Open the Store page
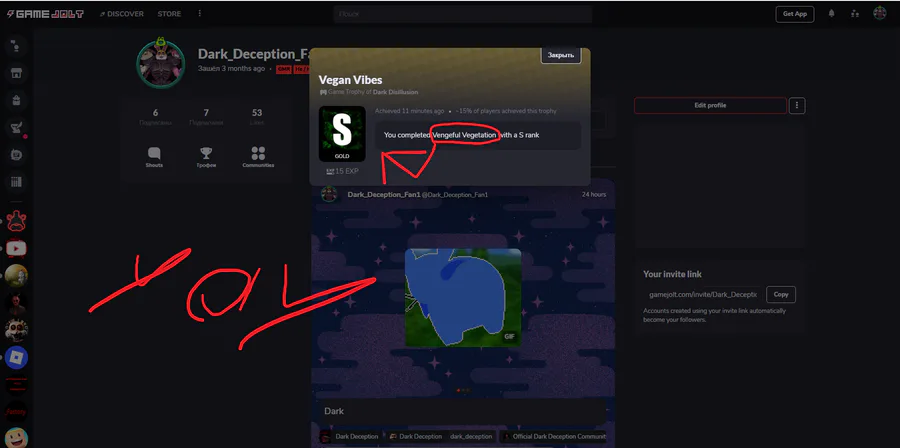Screen dimensions: 900x448 click(x=169, y=14)
